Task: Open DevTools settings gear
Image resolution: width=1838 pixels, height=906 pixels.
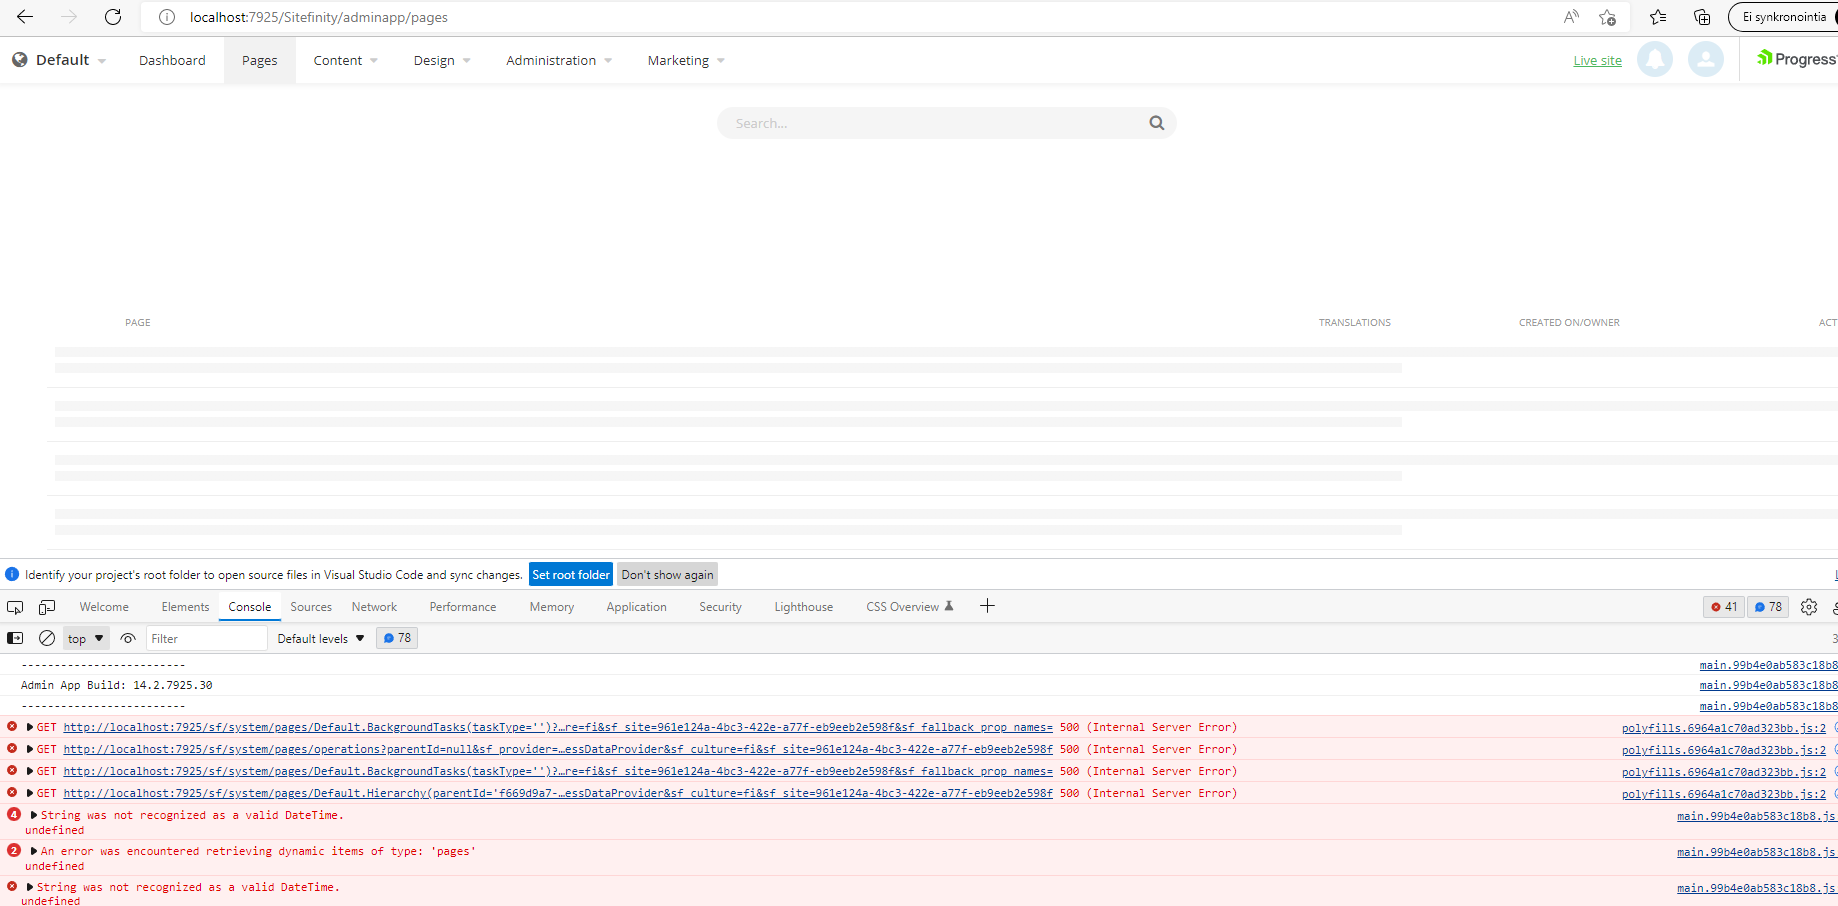Action: coord(1808,607)
